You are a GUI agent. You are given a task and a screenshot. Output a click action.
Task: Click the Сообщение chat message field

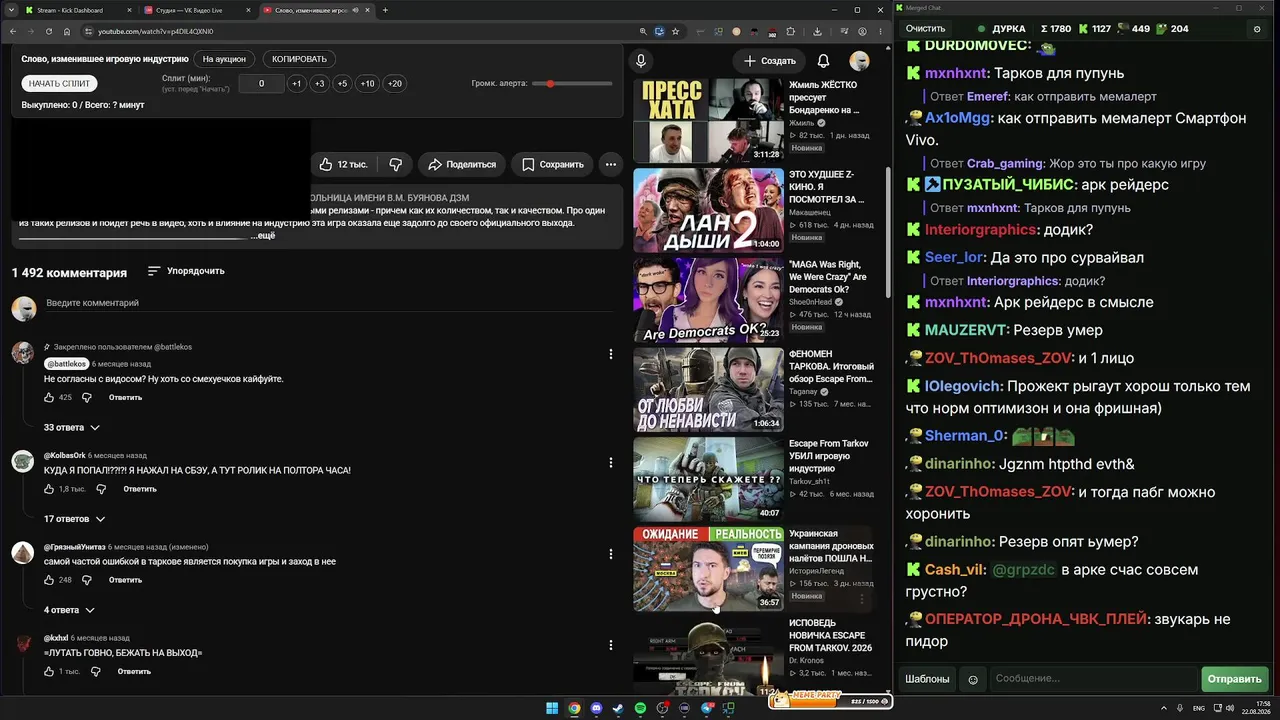1093,679
